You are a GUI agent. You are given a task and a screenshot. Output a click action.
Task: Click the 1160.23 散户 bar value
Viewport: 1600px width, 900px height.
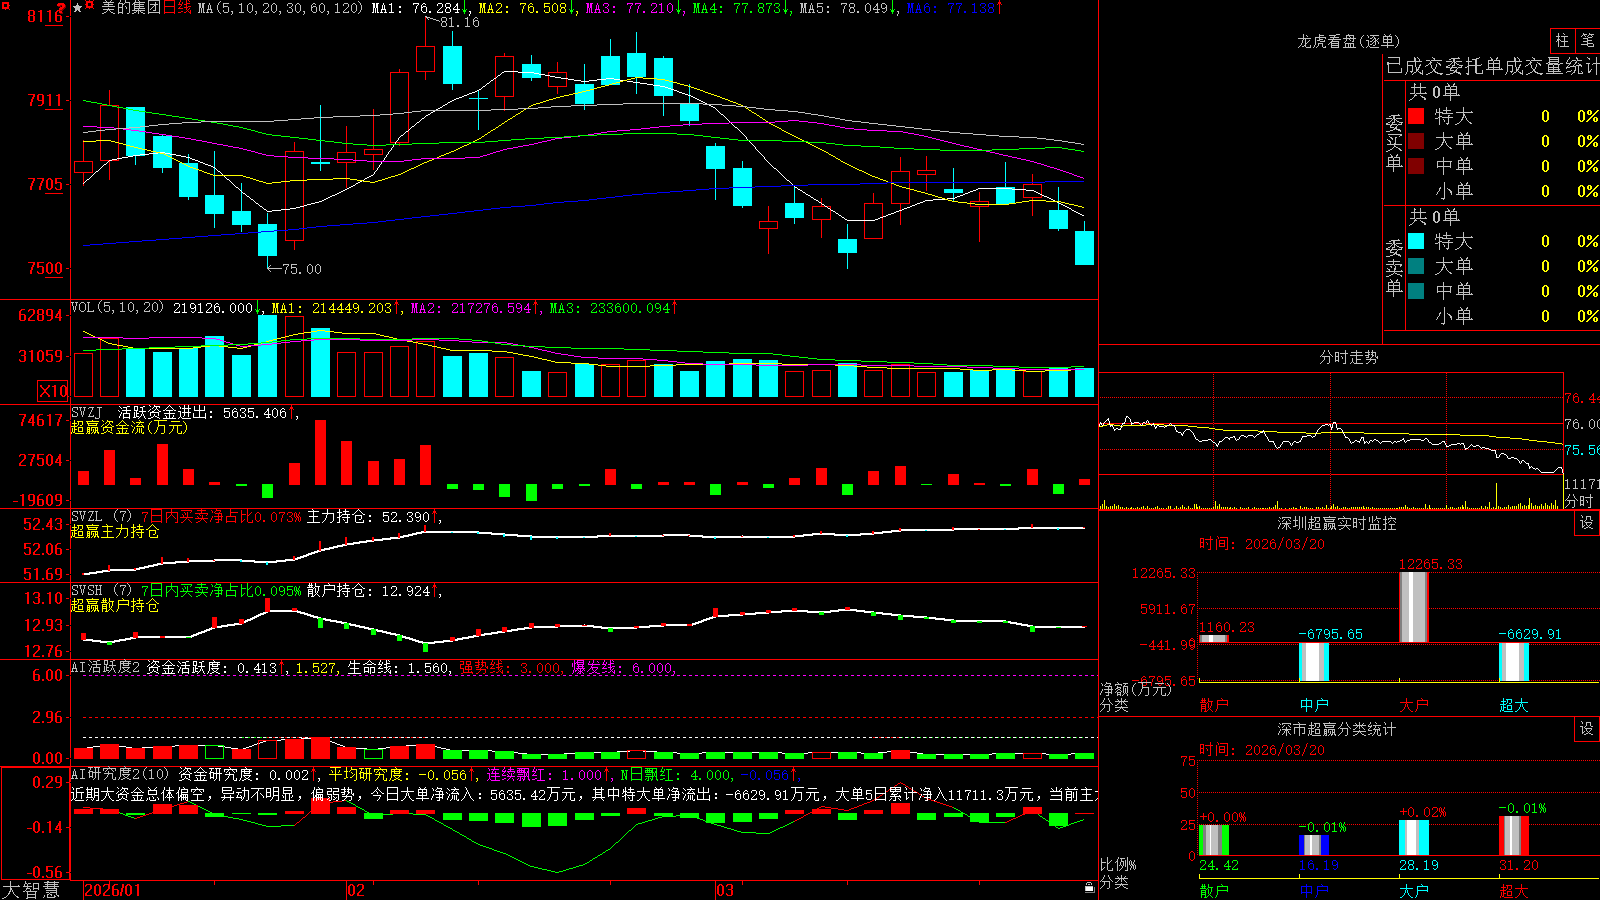1226,627
